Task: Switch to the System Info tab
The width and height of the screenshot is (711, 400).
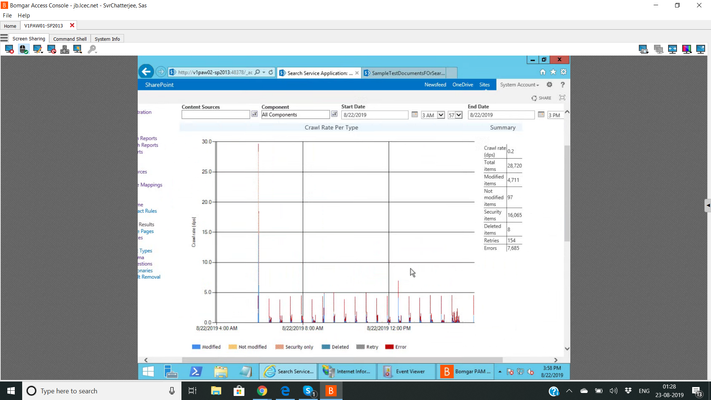Action: (x=107, y=39)
